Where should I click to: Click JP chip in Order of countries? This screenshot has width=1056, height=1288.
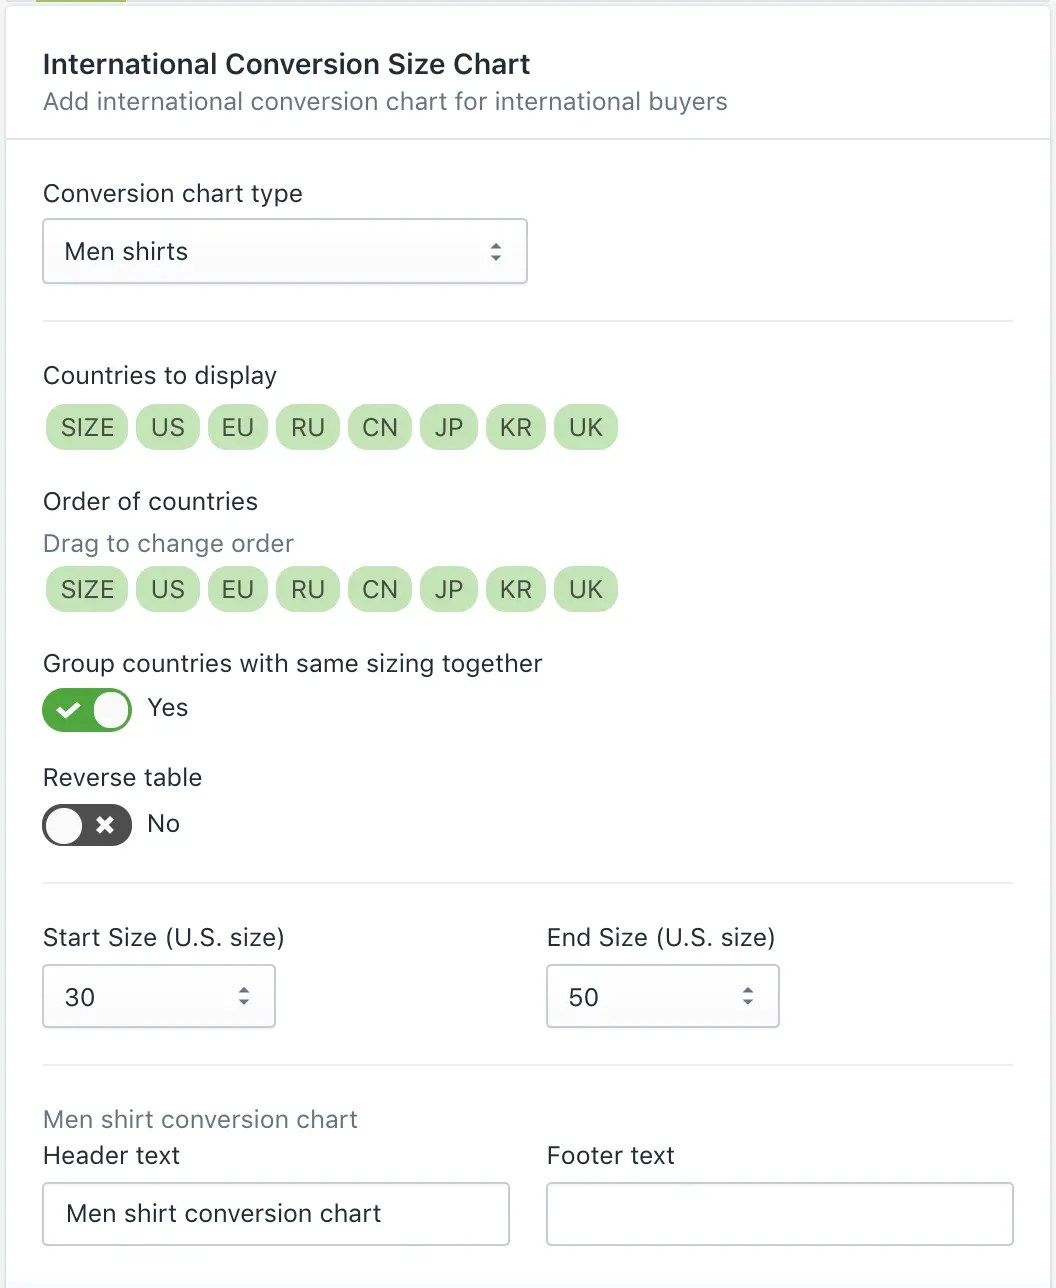[x=449, y=589]
